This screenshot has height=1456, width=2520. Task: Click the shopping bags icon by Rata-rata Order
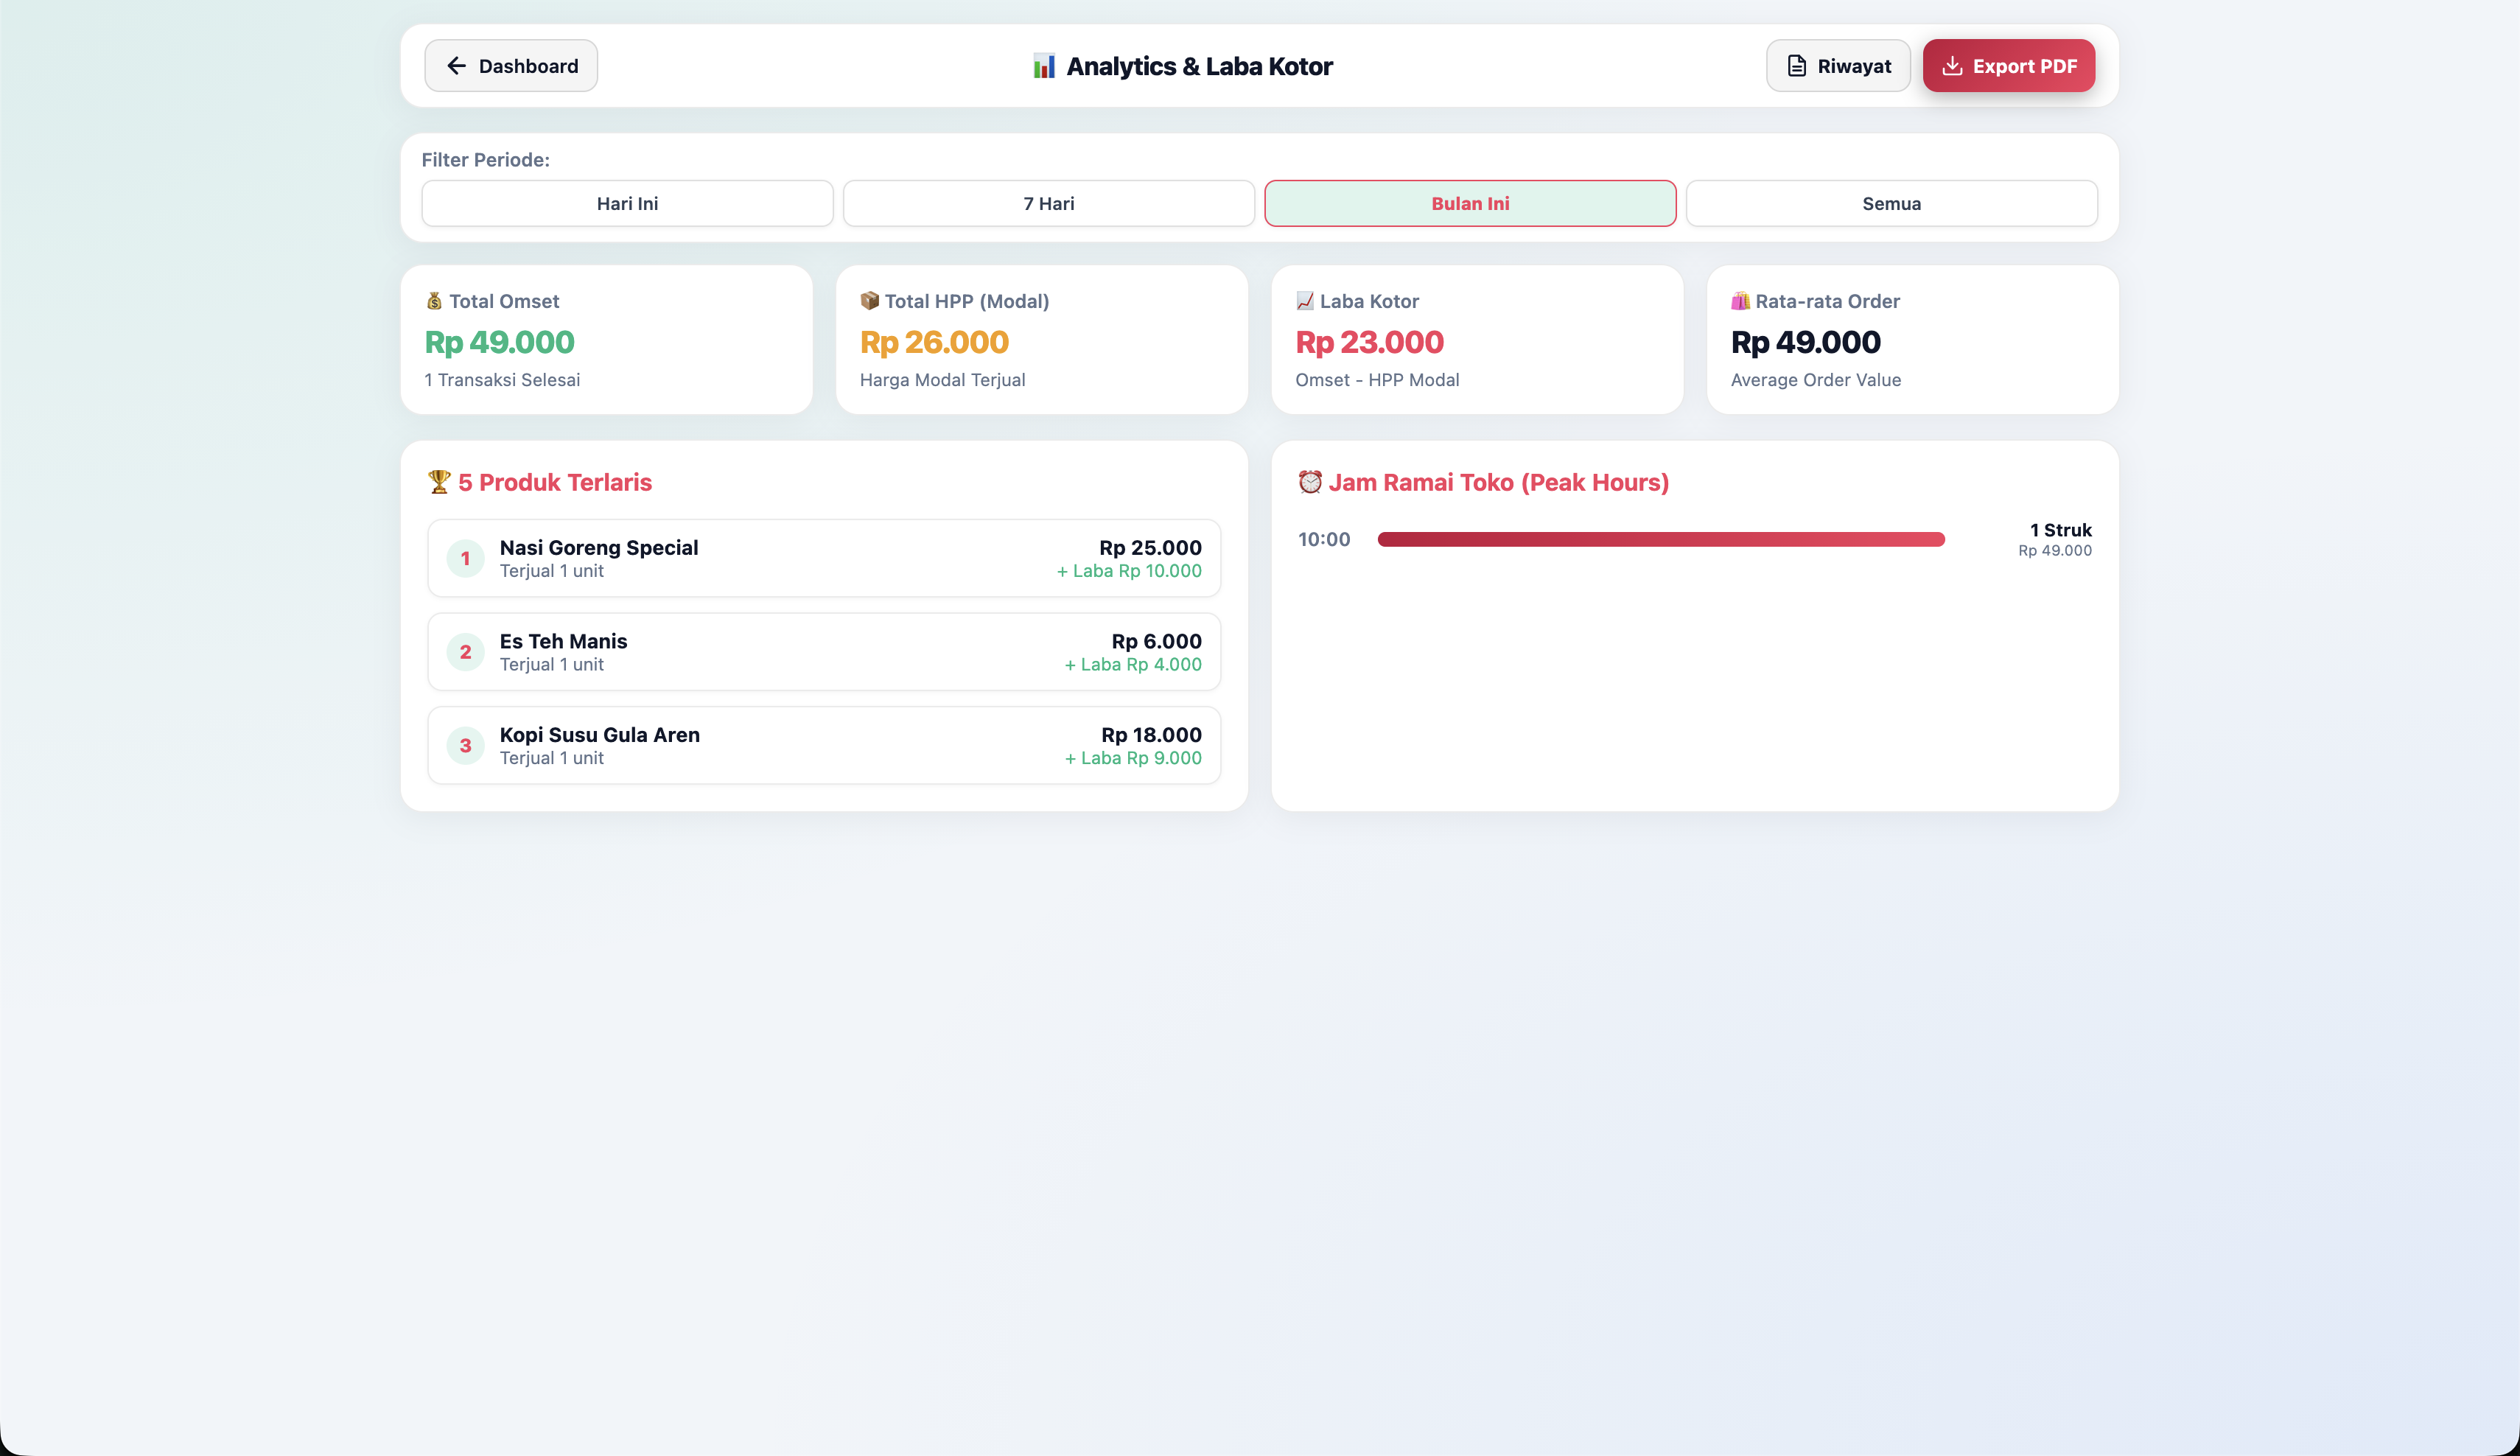(x=1740, y=301)
